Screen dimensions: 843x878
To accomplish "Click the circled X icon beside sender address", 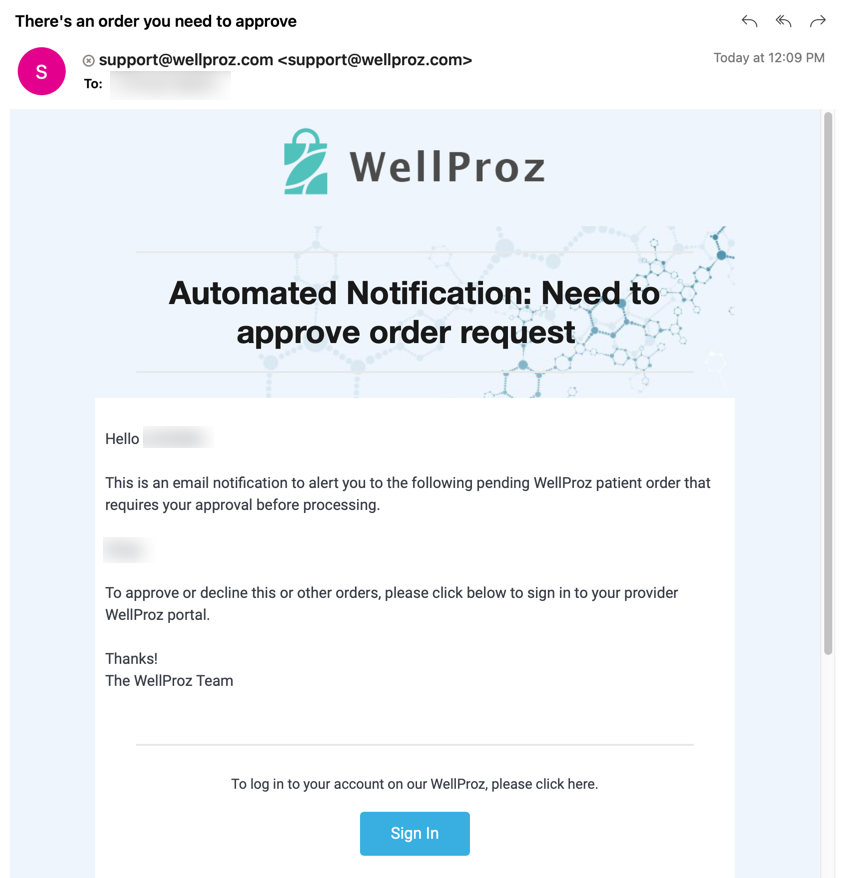I will click(x=89, y=60).
